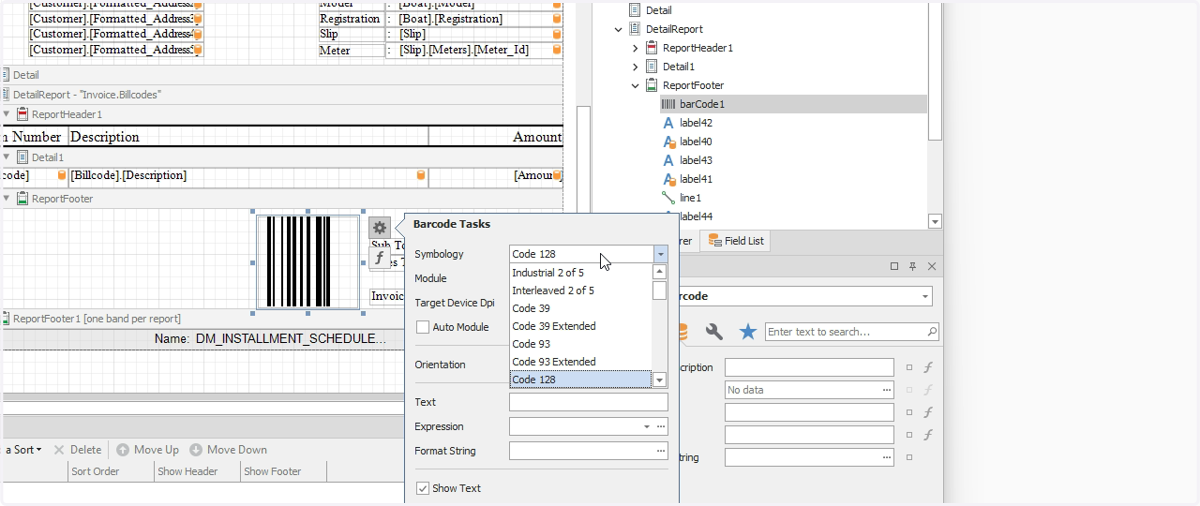Image resolution: width=1200 pixels, height=506 pixels.
Task: Collapse the ReportFooter tree node
Action: (635, 86)
